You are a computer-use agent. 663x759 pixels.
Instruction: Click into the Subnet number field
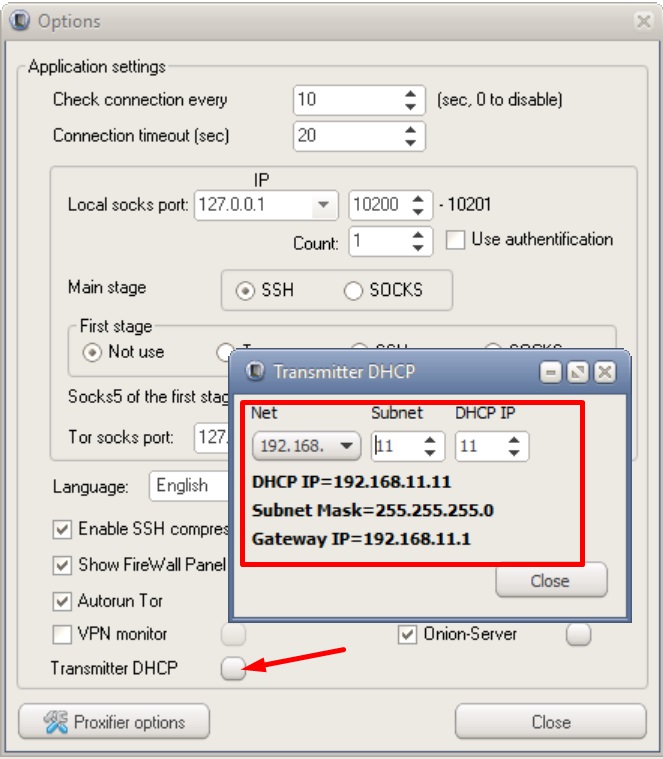[x=392, y=446]
